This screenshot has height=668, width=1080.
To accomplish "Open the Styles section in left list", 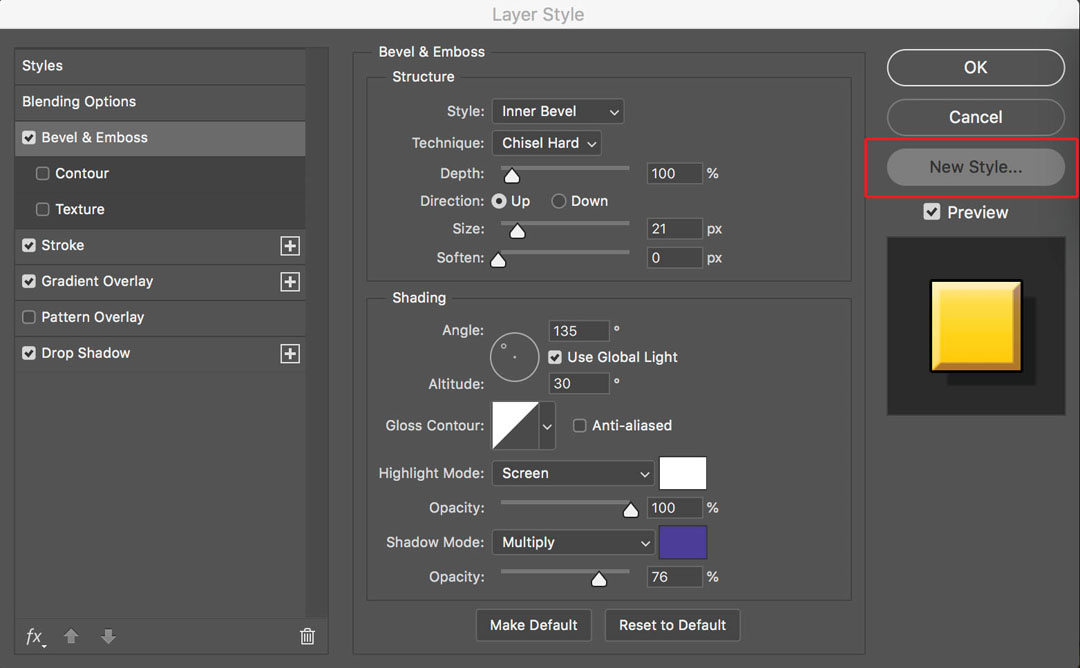I will [43, 66].
